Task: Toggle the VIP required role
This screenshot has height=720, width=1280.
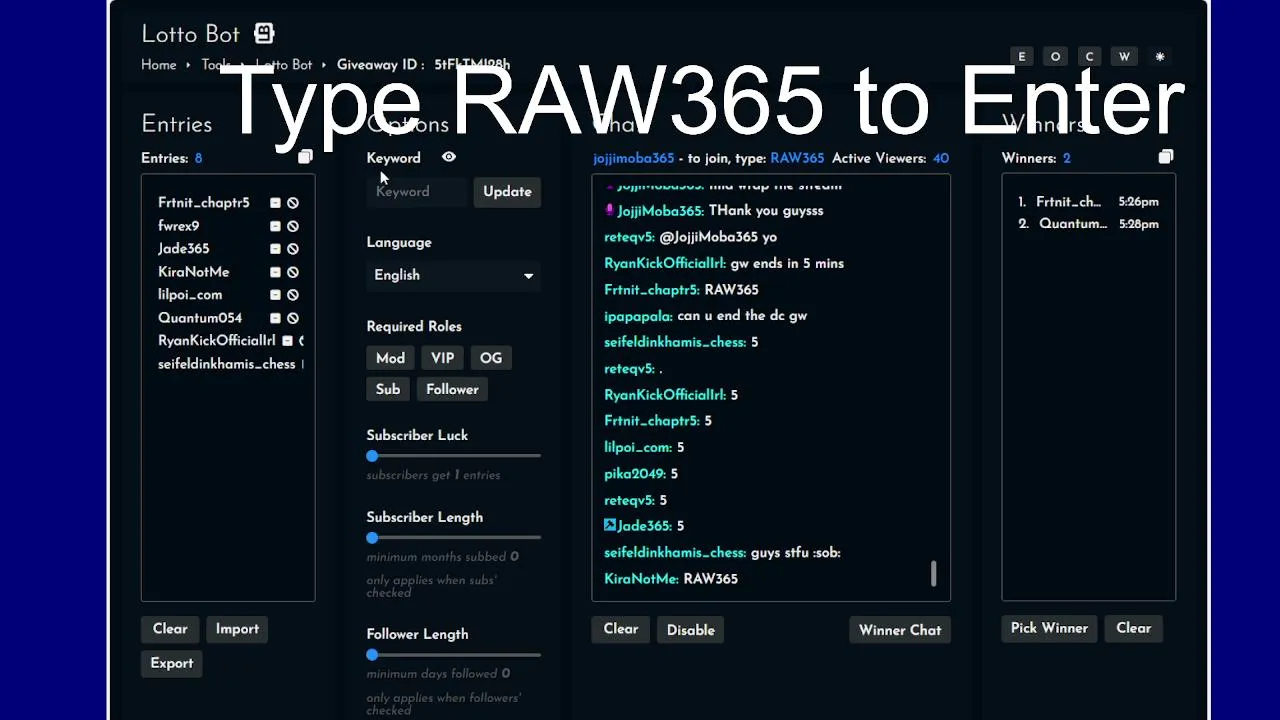Action: pyautogui.click(x=442, y=358)
